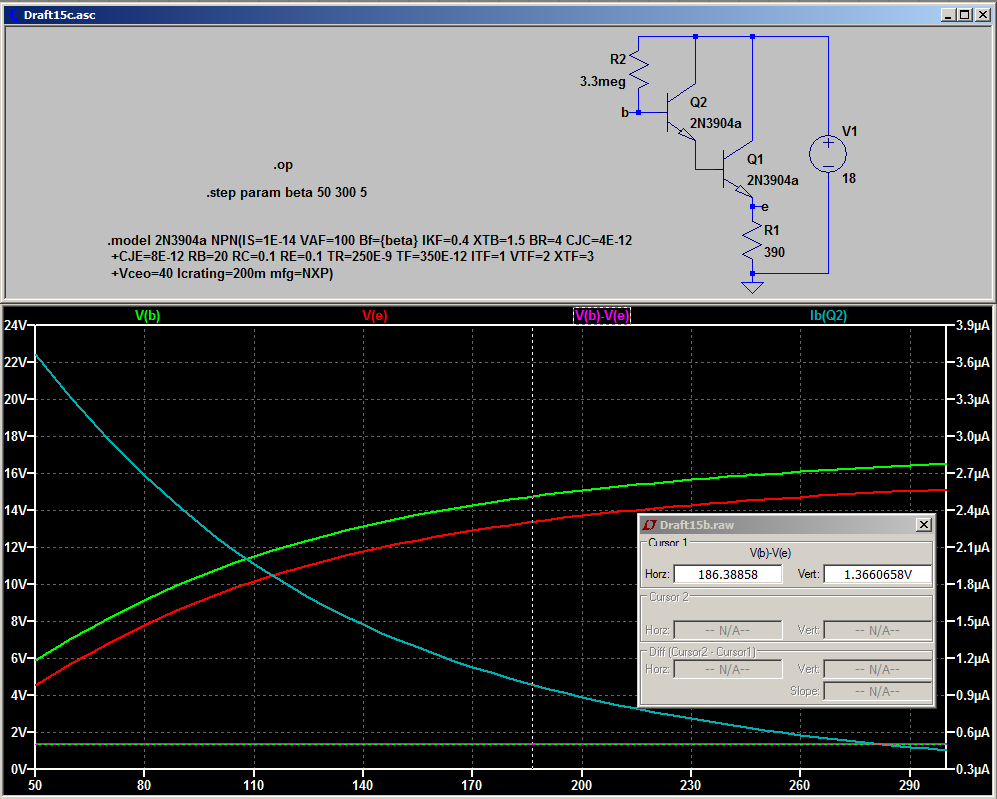Click the net label 'b' at Q2 base

[624, 113]
